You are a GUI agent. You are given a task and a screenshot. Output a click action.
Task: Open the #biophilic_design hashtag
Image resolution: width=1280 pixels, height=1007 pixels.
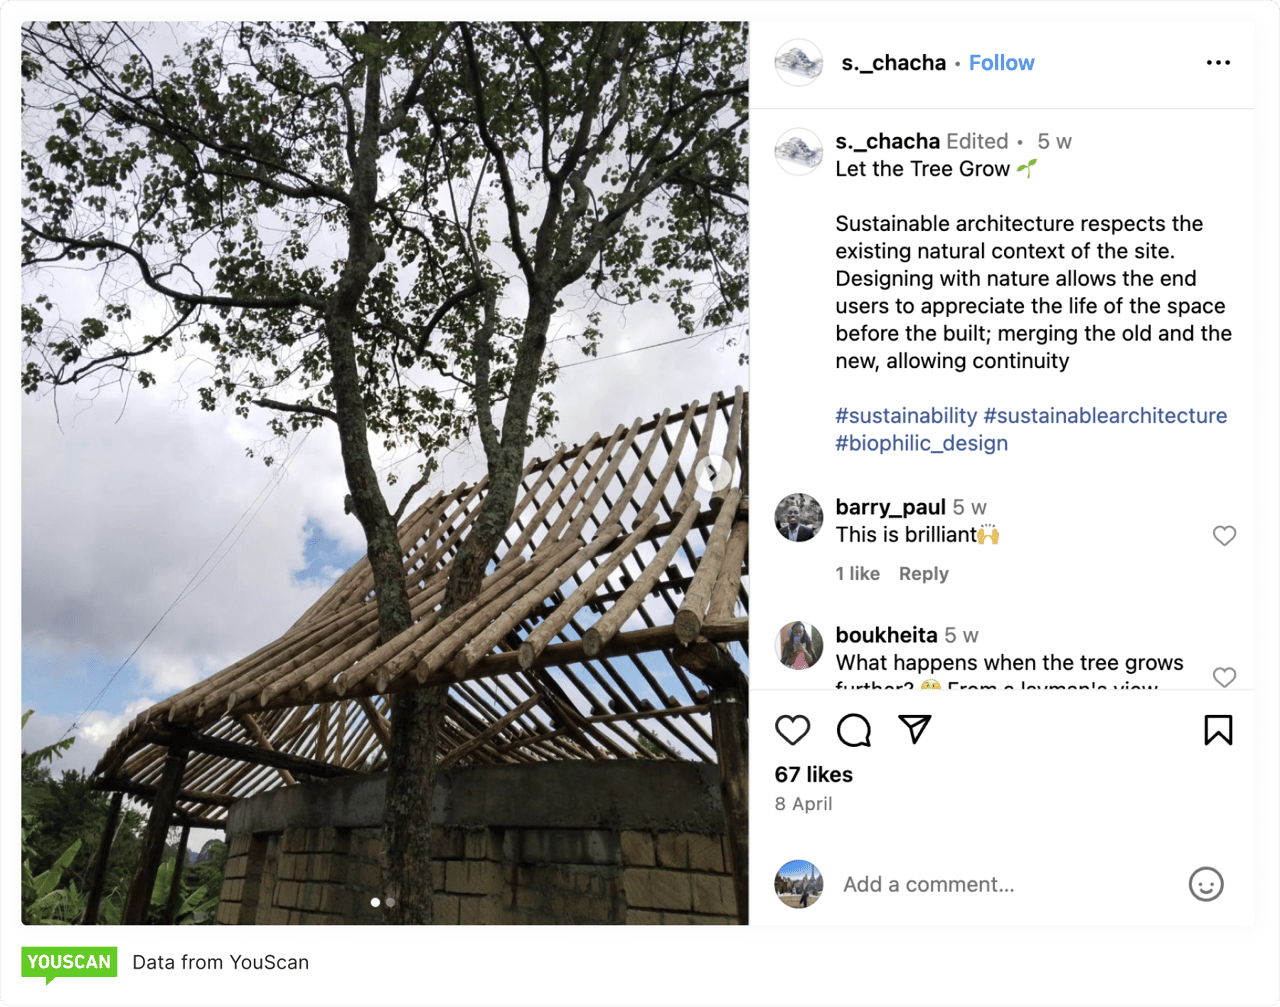click(921, 443)
